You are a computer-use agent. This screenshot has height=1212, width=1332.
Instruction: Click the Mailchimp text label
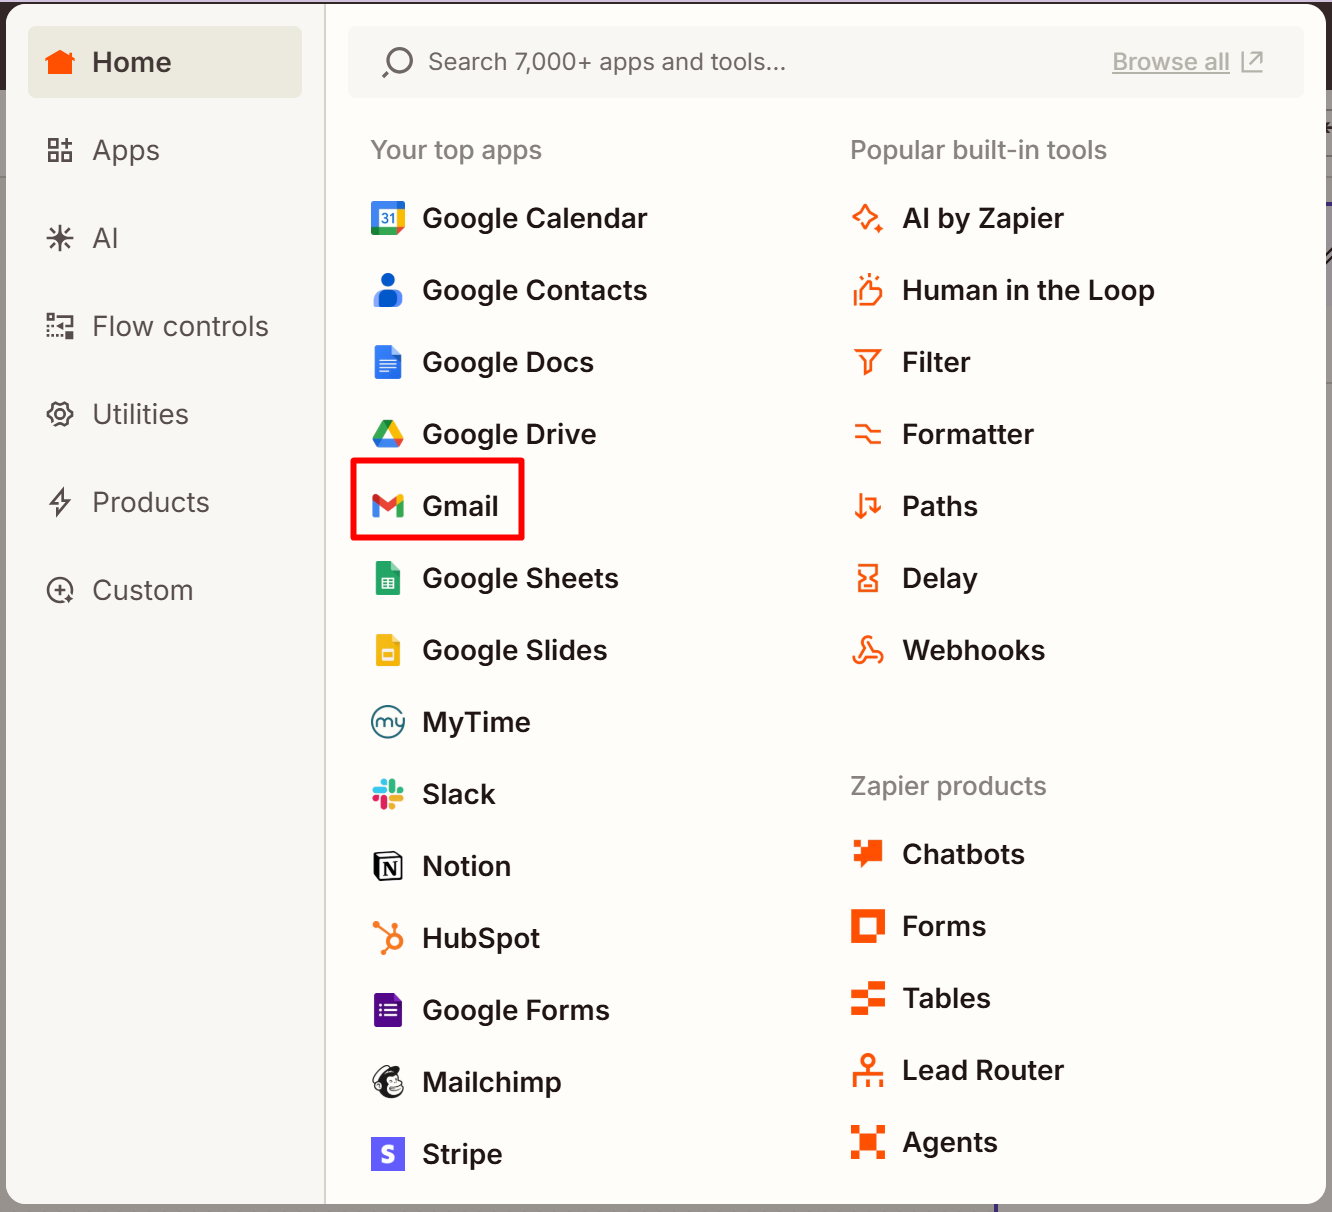(x=492, y=1082)
